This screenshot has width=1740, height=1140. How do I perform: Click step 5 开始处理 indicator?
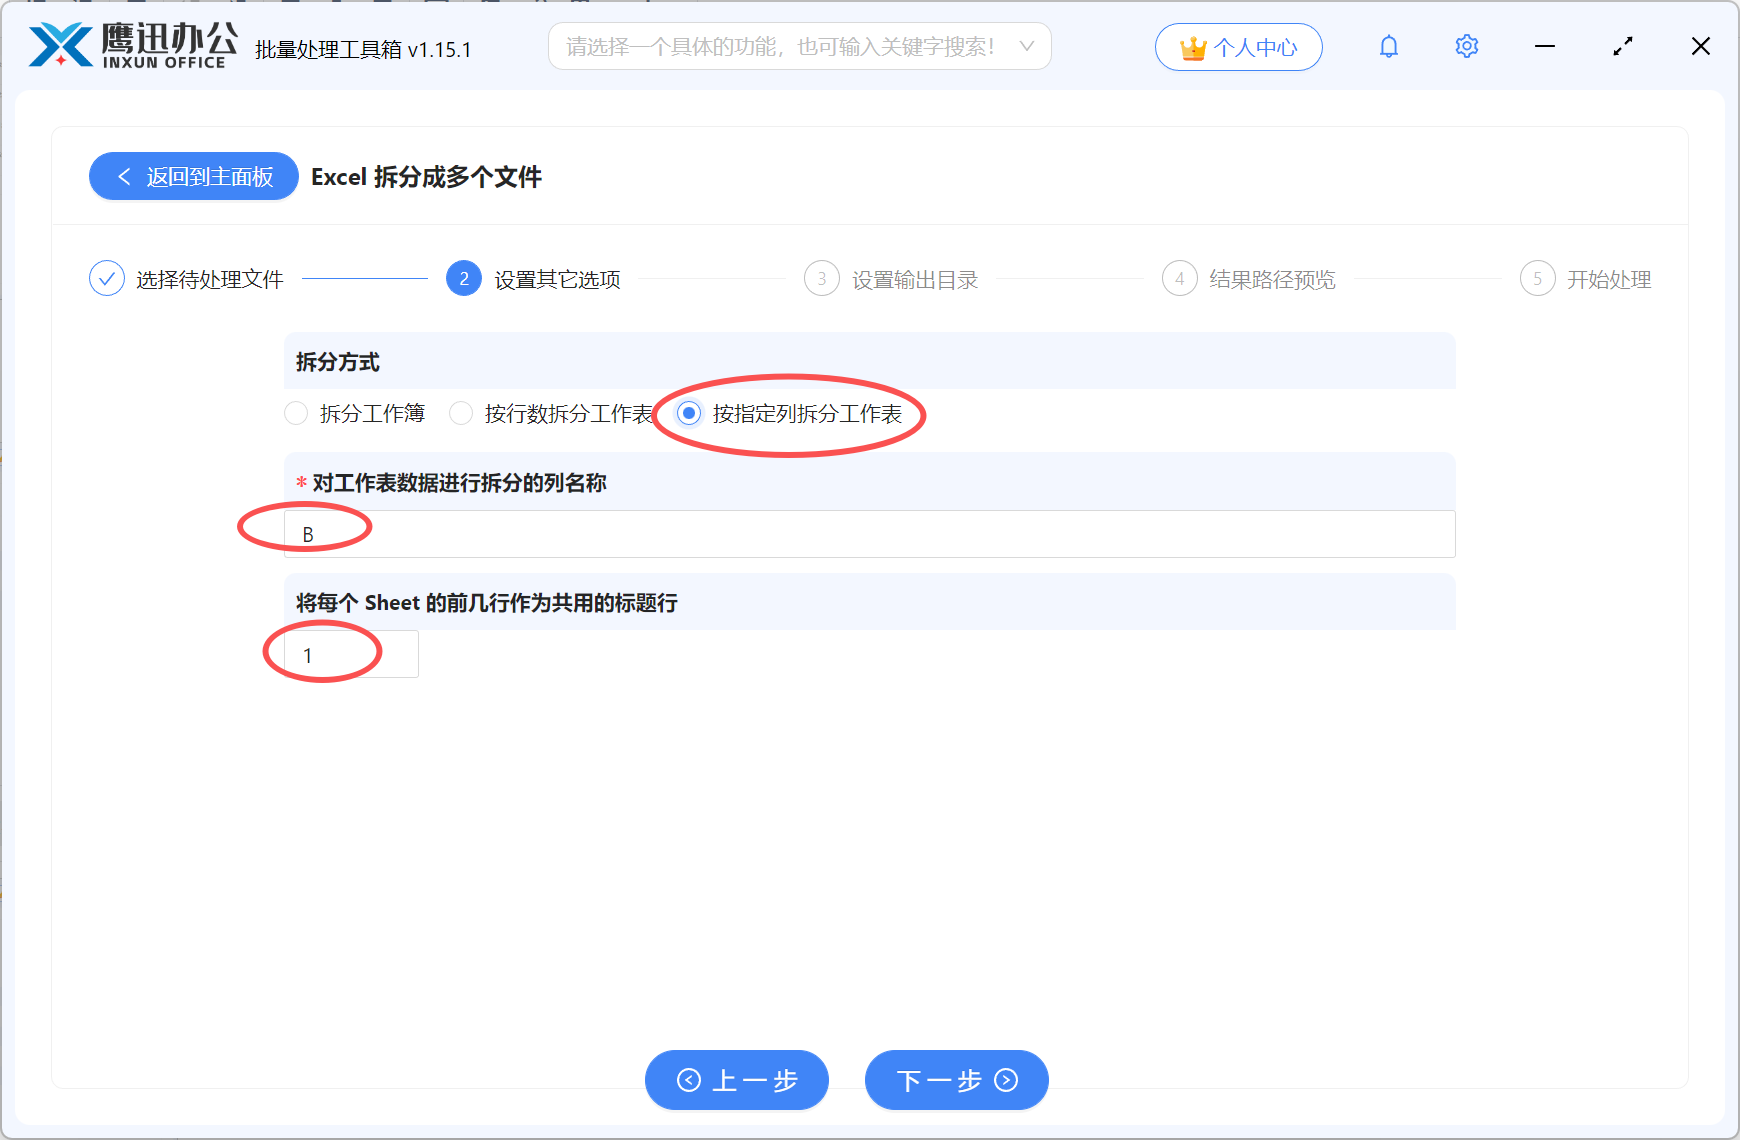click(x=1537, y=279)
